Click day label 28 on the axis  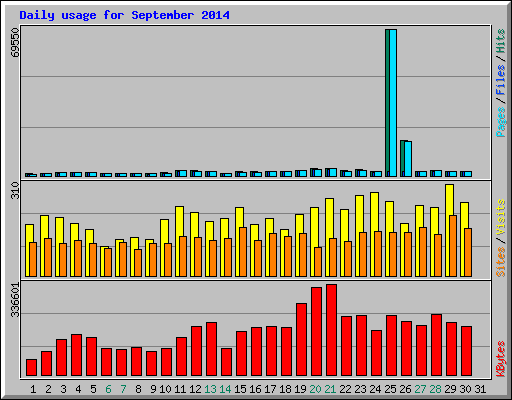[435, 389]
